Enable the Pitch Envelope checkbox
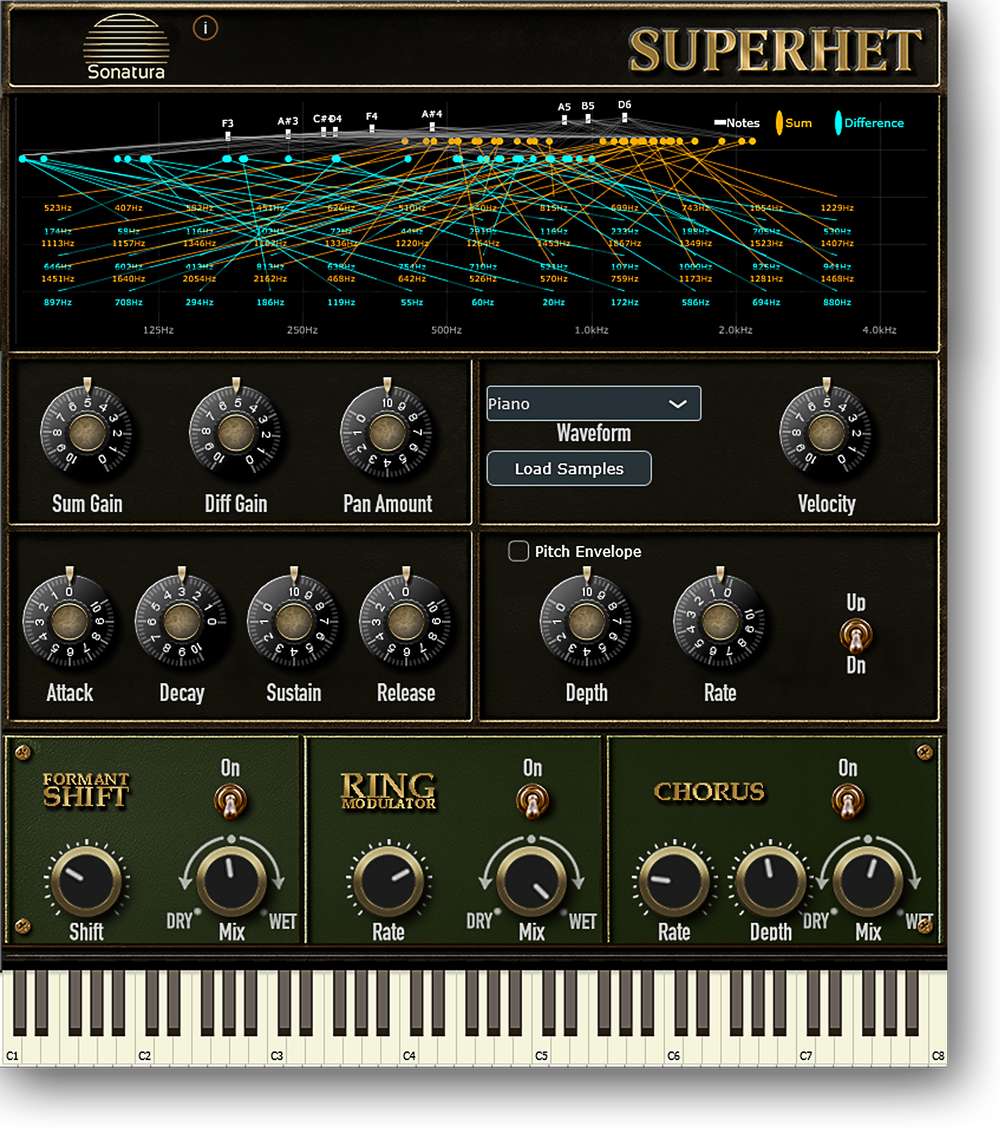 click(518, 551)
